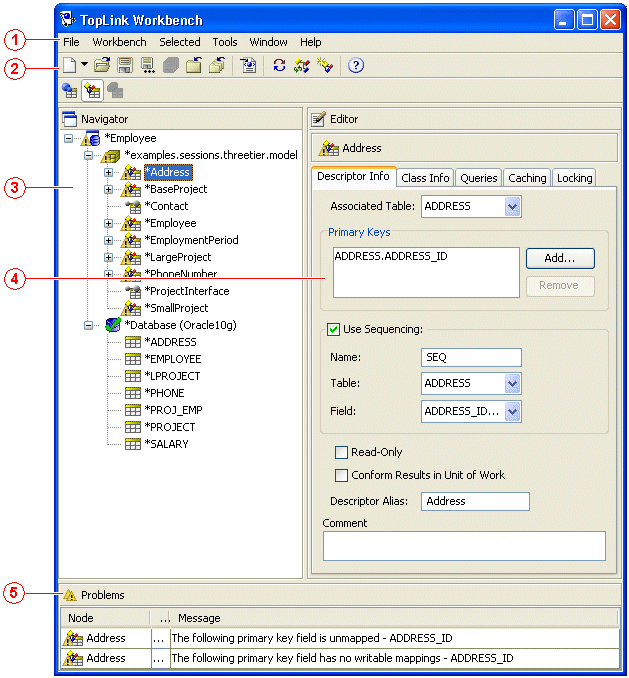Expand the *Address descriptor node

[109, 172]
